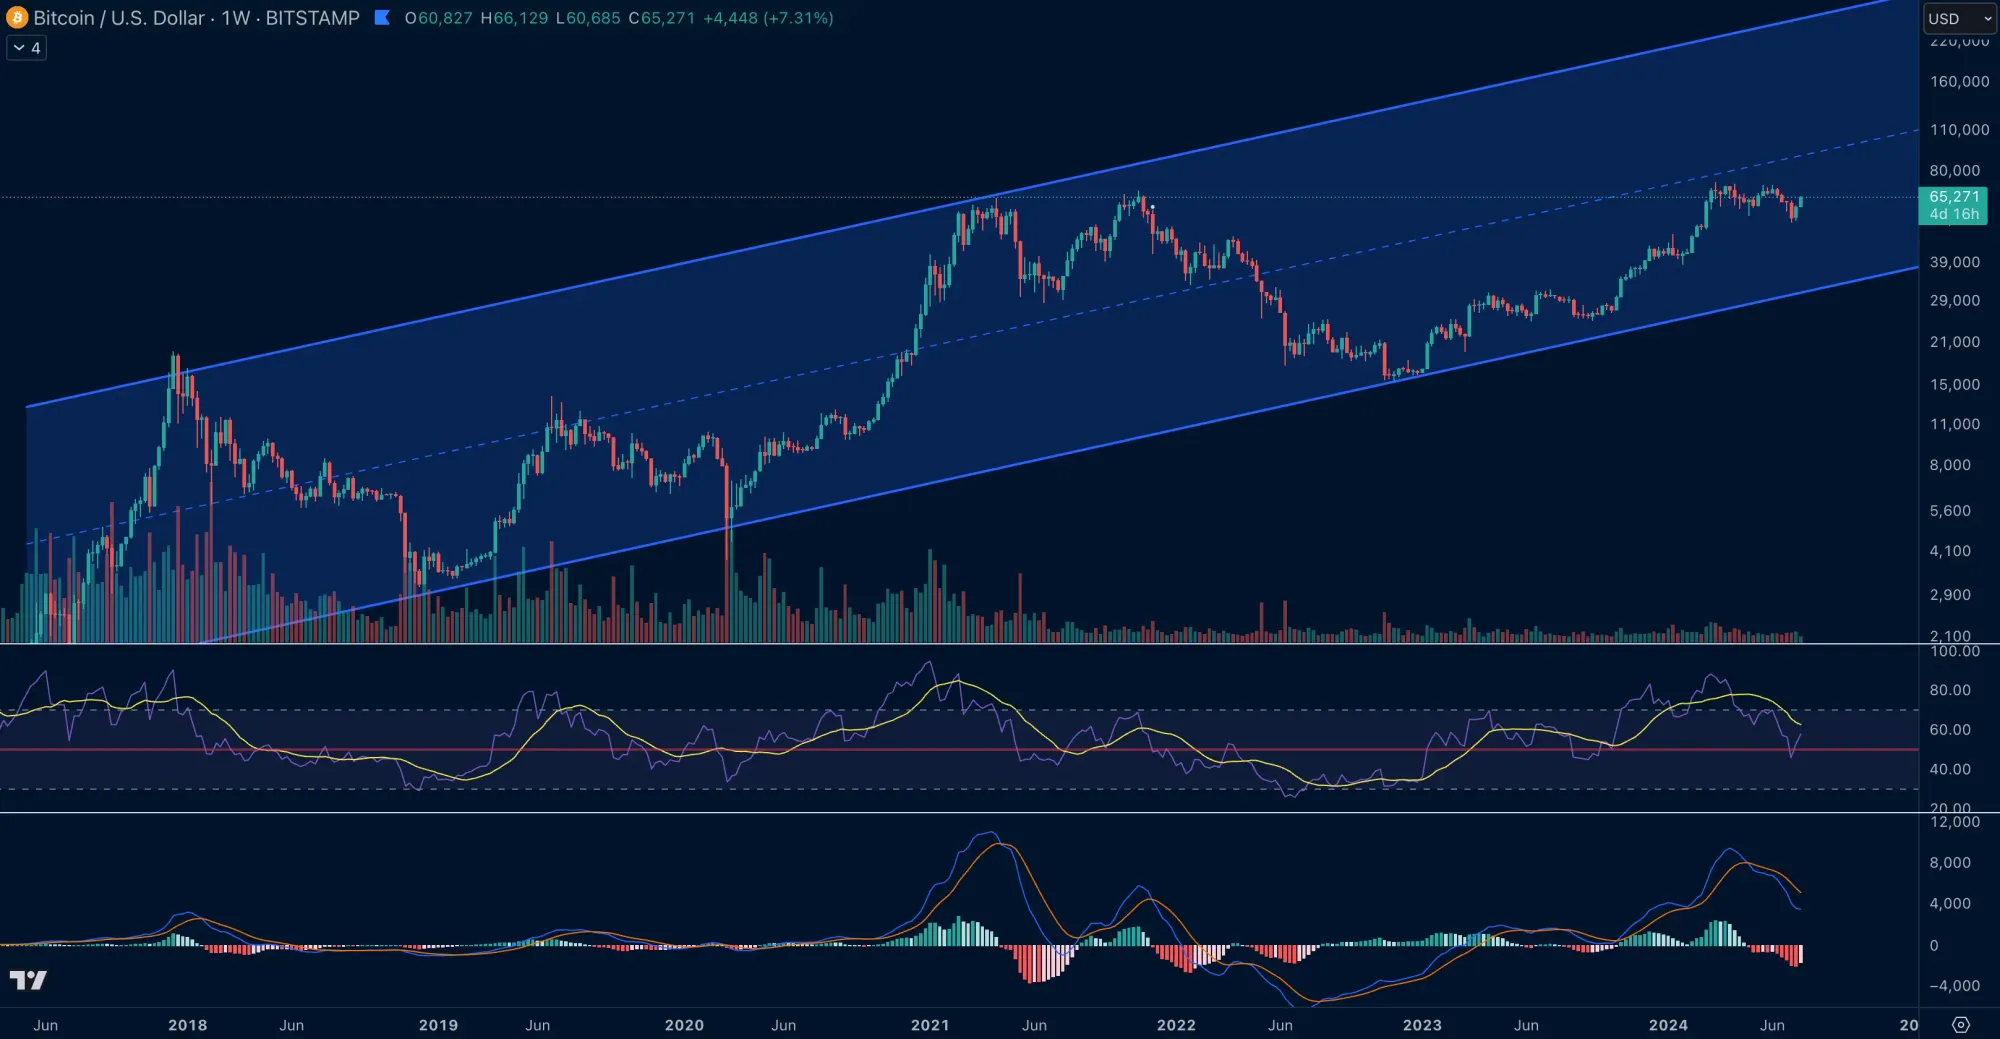Open chart settings gear icon
This screenshot has width=2000, height=1039.
pos(1961,1024)
